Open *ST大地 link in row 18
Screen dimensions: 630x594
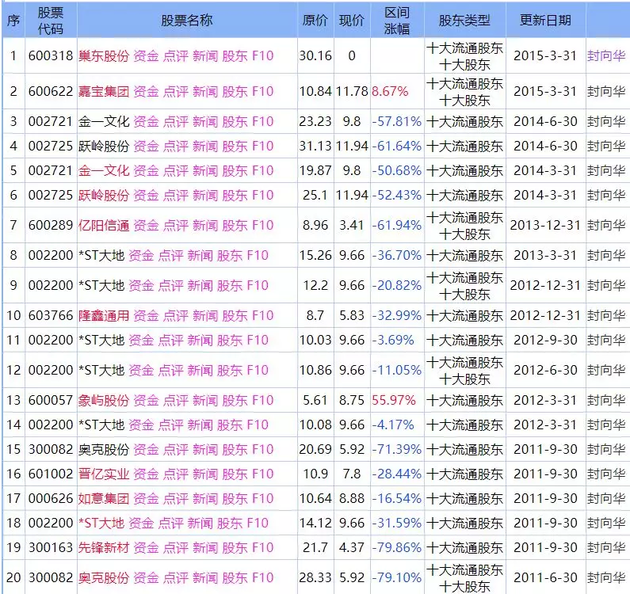pyautogui.click(x=101, y=523)
